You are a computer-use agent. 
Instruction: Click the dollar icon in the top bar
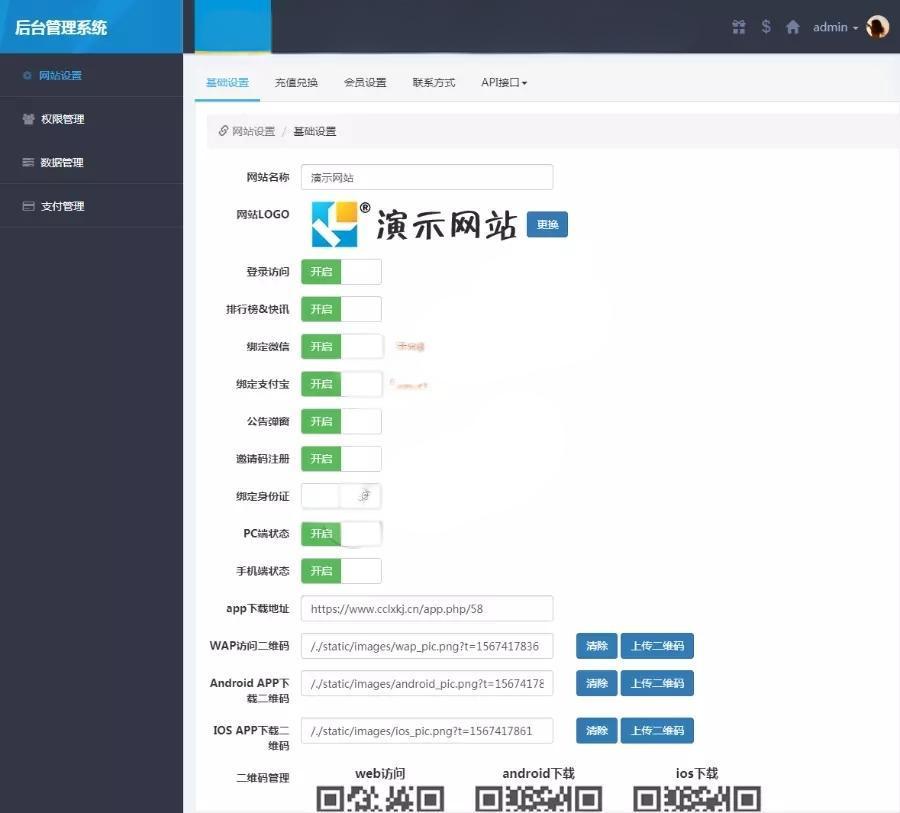tap(766, 27)
